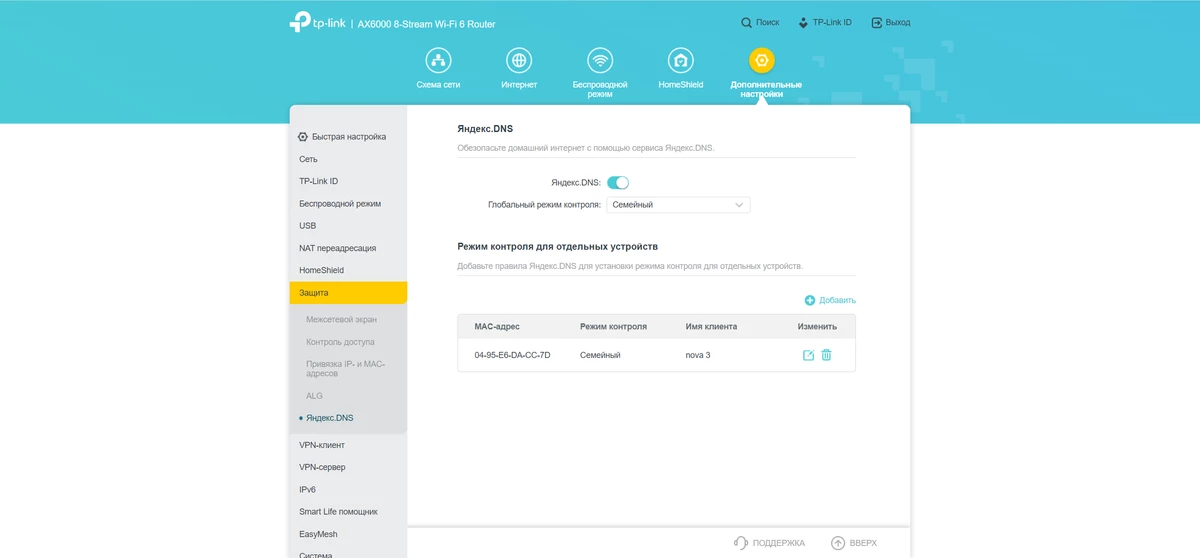This screenshot has width=1200, height=558.
Task: Click the edit icon for nova 3
Action: pos(808,355)
